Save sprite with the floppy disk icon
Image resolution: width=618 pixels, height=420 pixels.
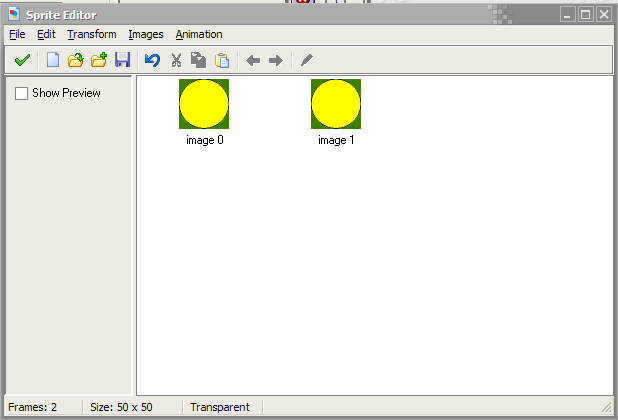(x=123, y=60)
